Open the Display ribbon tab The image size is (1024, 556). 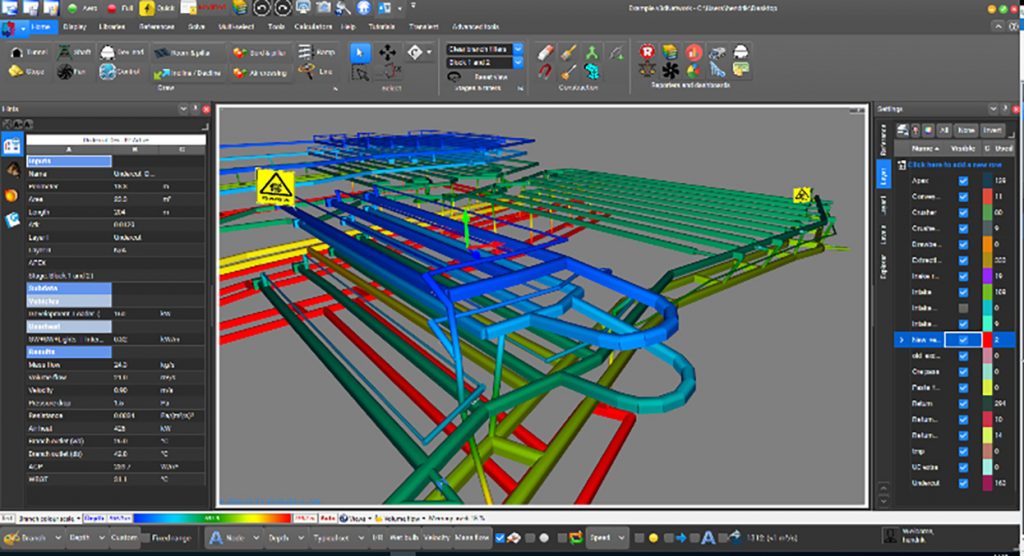(74, 28)
